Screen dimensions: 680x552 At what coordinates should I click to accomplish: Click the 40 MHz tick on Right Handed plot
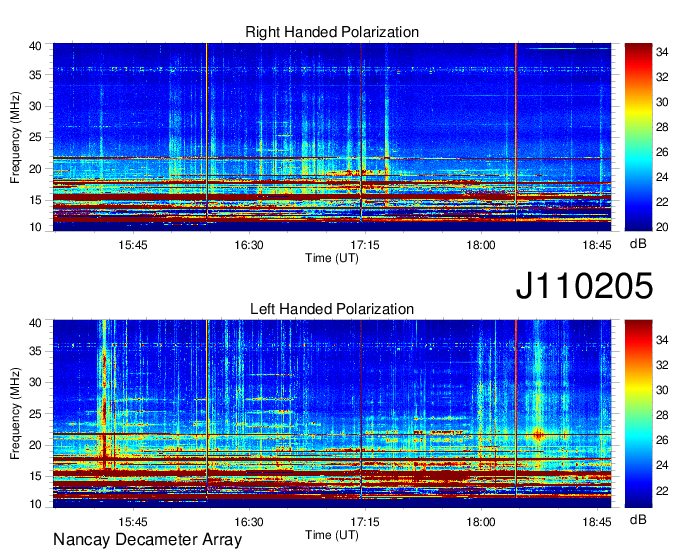(x=36, y=46)
